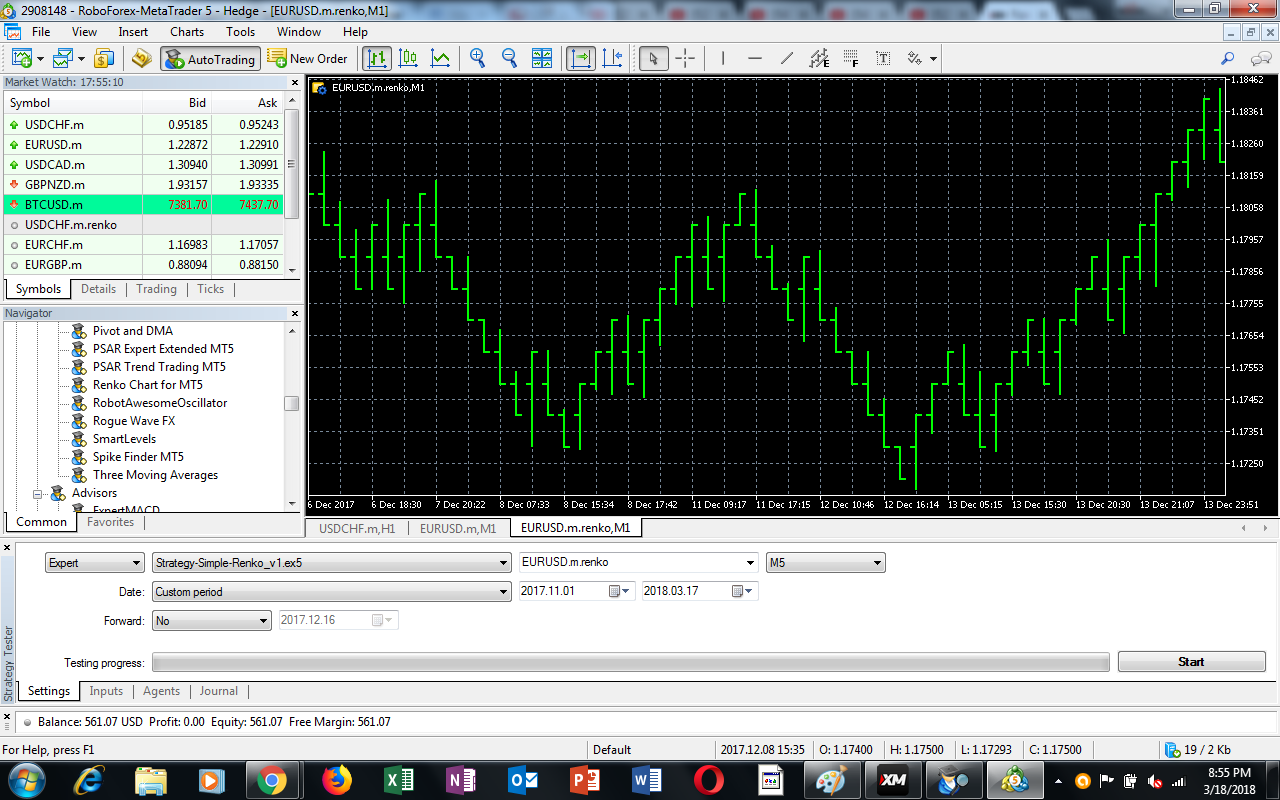Select the draw text label tool
Image resolution: width=1280 pixels, height=800 pixels.
coord(883,59)
